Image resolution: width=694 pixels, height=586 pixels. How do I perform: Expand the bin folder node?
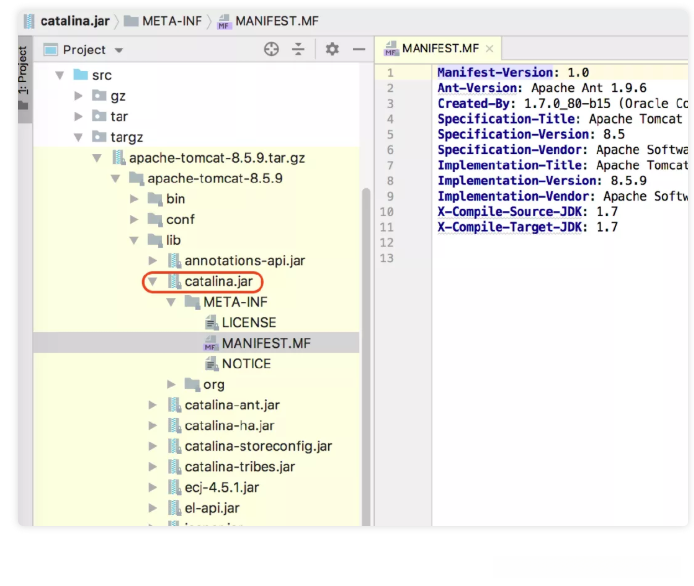point(134,199)
